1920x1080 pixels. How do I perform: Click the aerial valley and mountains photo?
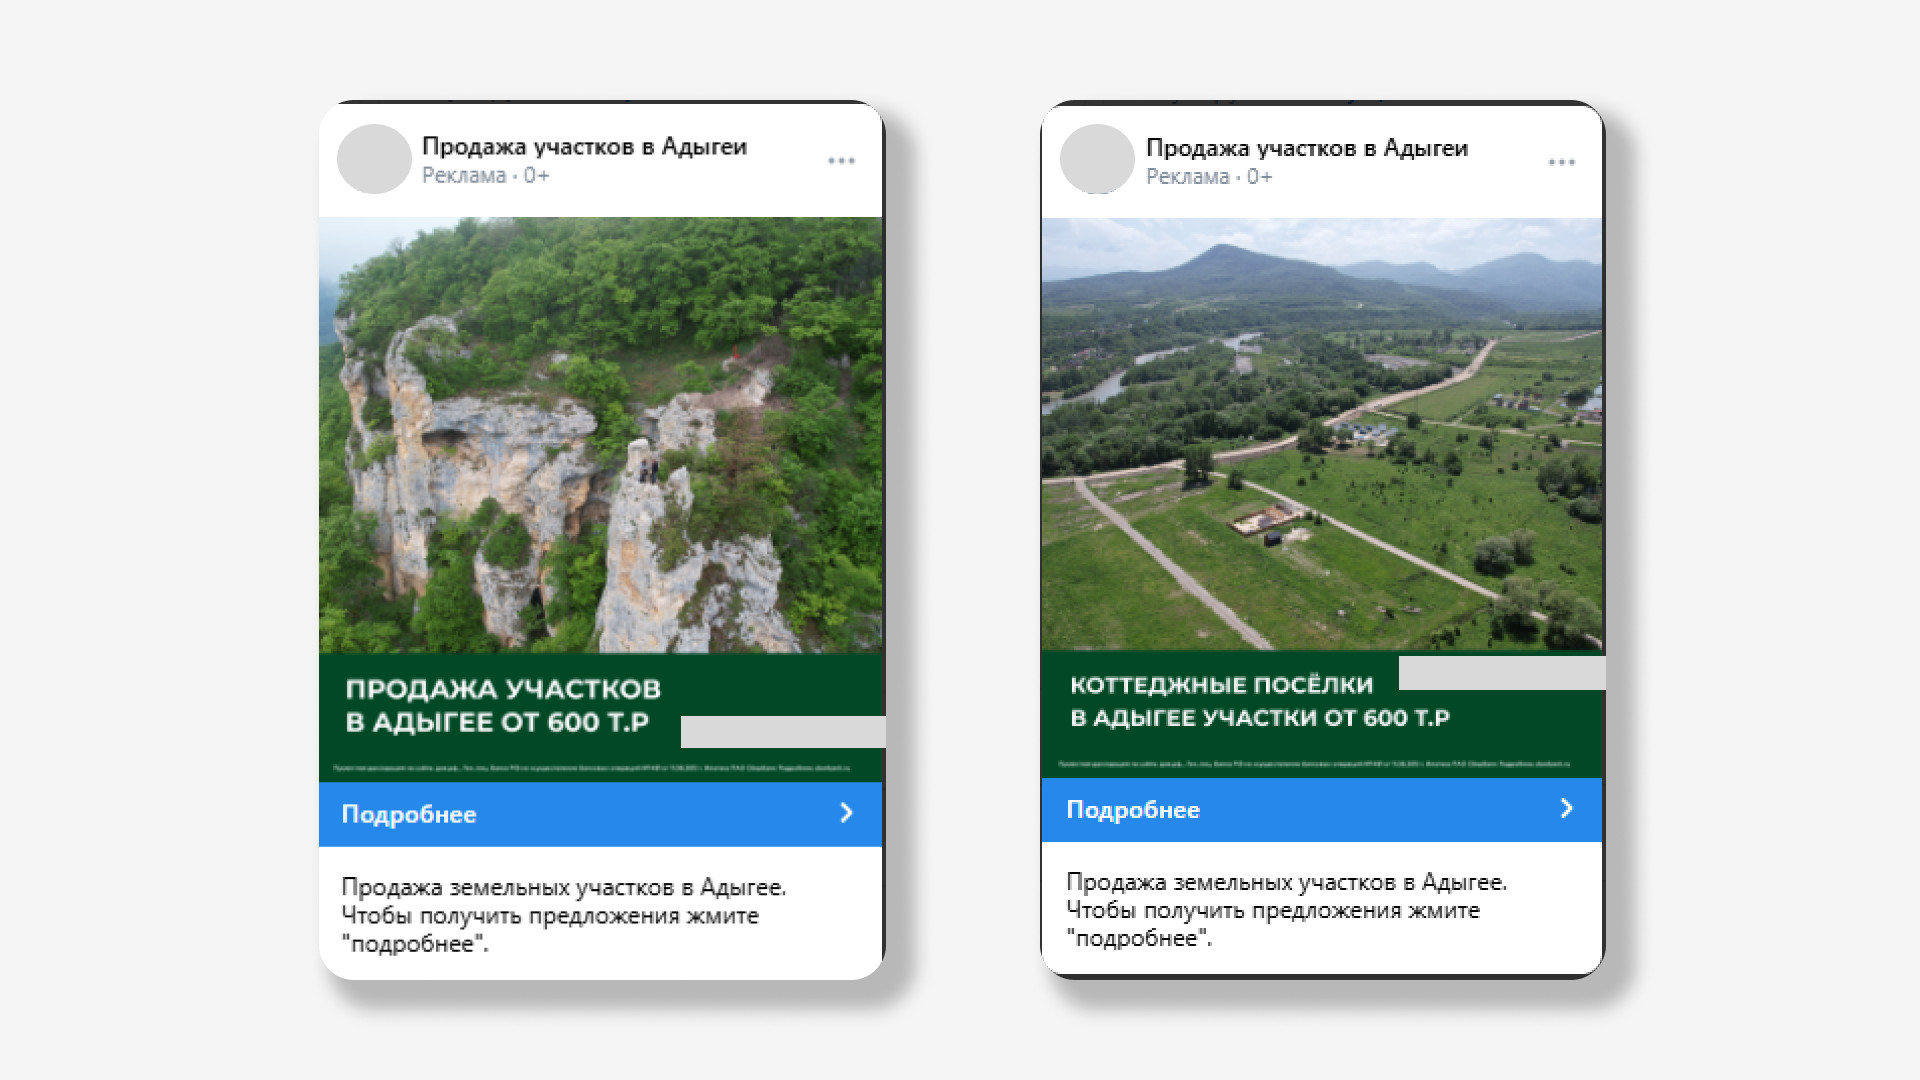point(1321,435)
